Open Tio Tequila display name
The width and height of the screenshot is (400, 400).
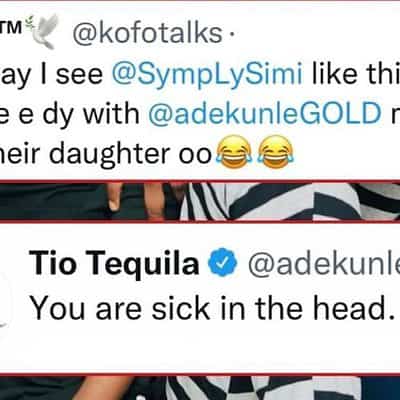114,263
